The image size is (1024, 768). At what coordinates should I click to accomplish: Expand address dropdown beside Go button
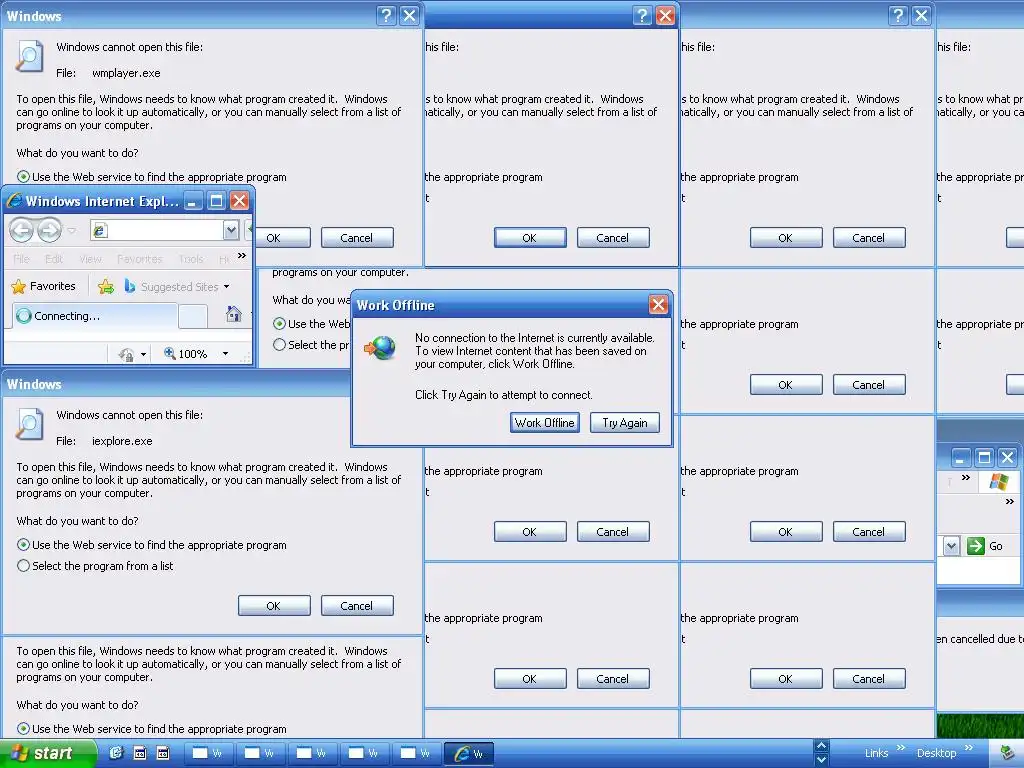(x=952, y=546)
